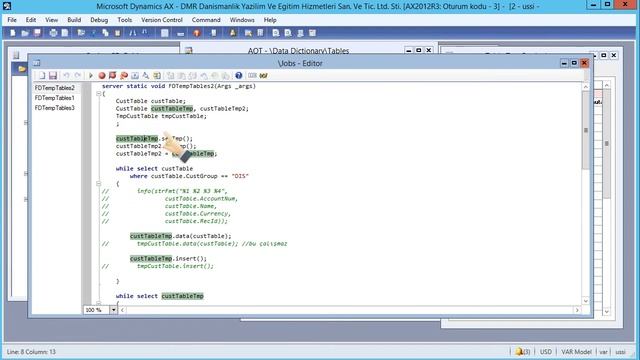
Task: Click the 'custTableTmp.data(custTable);' code line
Action: coord(180,236)
